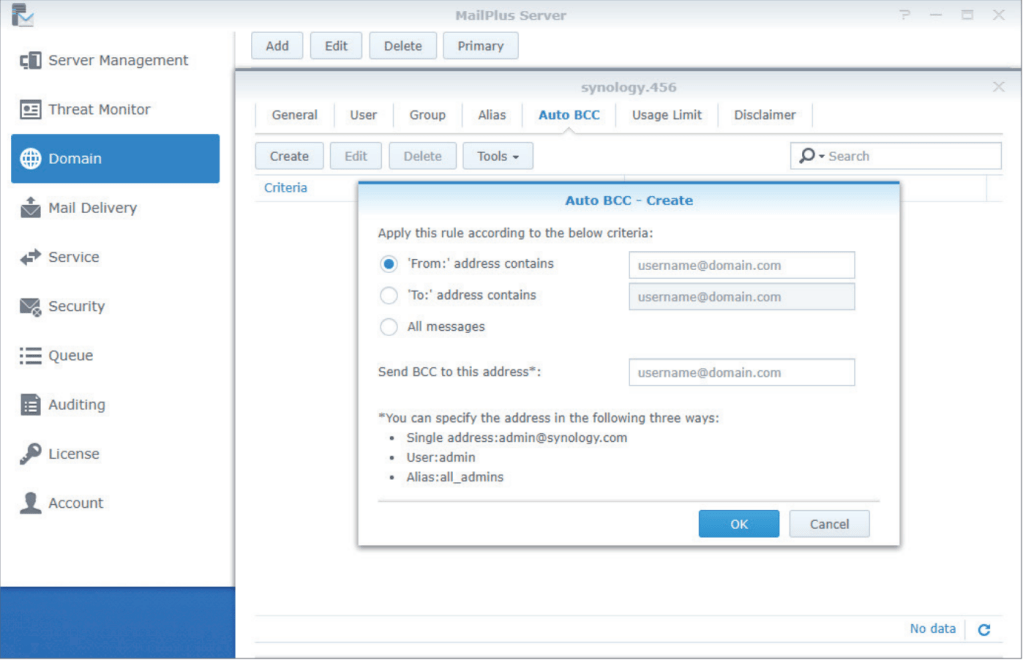The width and height of the screenshot is (1023, 660).
Task: Select the 'To:' address contains radio option
Action: coord(389,296)
